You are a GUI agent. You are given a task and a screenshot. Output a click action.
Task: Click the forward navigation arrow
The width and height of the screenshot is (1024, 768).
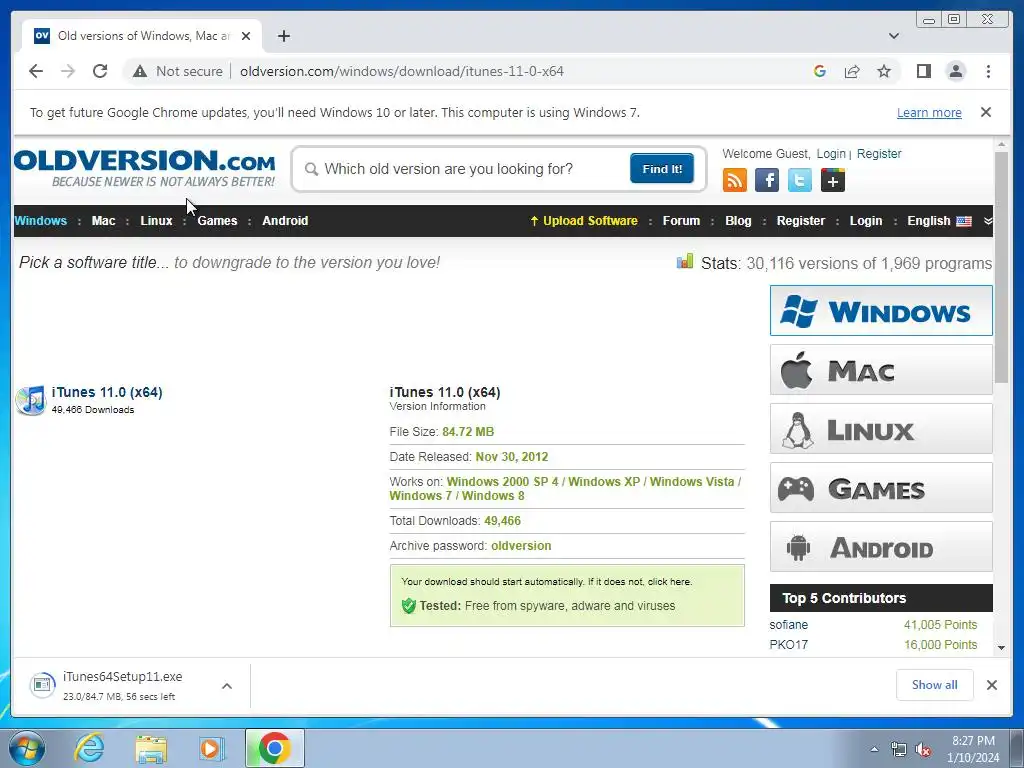pyautogui.click(x=68, y=71)
